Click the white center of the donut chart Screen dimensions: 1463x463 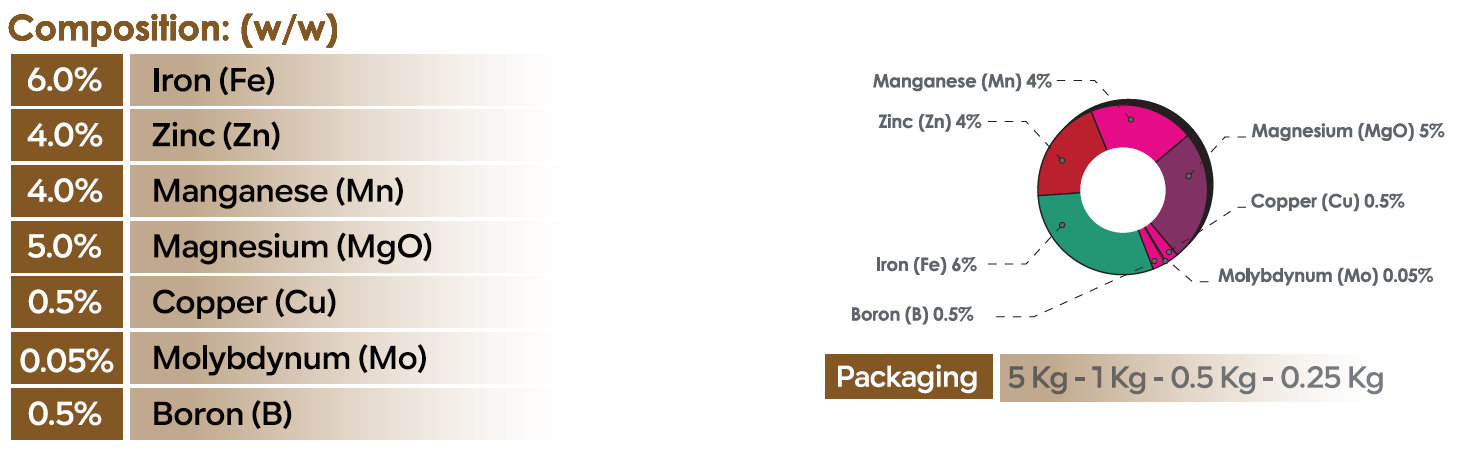click(1118, 188)
